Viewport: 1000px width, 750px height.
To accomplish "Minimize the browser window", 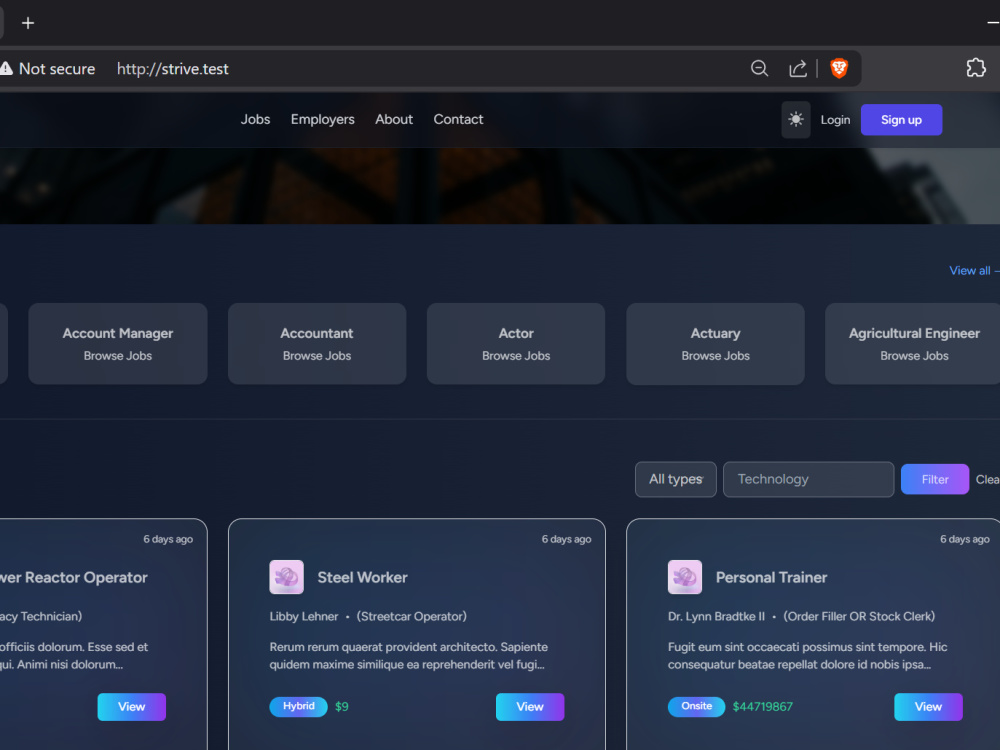I will (x=993, y=23).
